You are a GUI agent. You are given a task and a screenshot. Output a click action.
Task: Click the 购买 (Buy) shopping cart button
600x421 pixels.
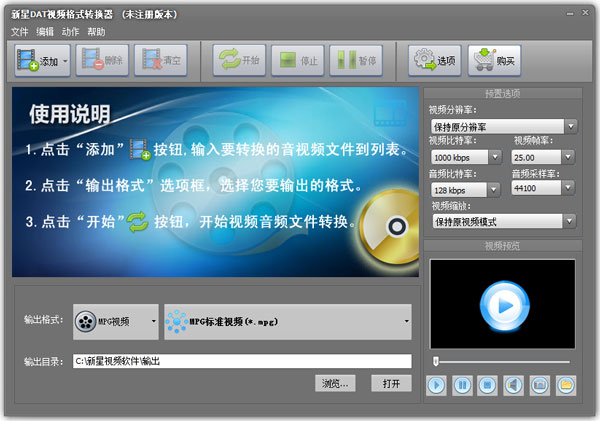coord(494,60)
